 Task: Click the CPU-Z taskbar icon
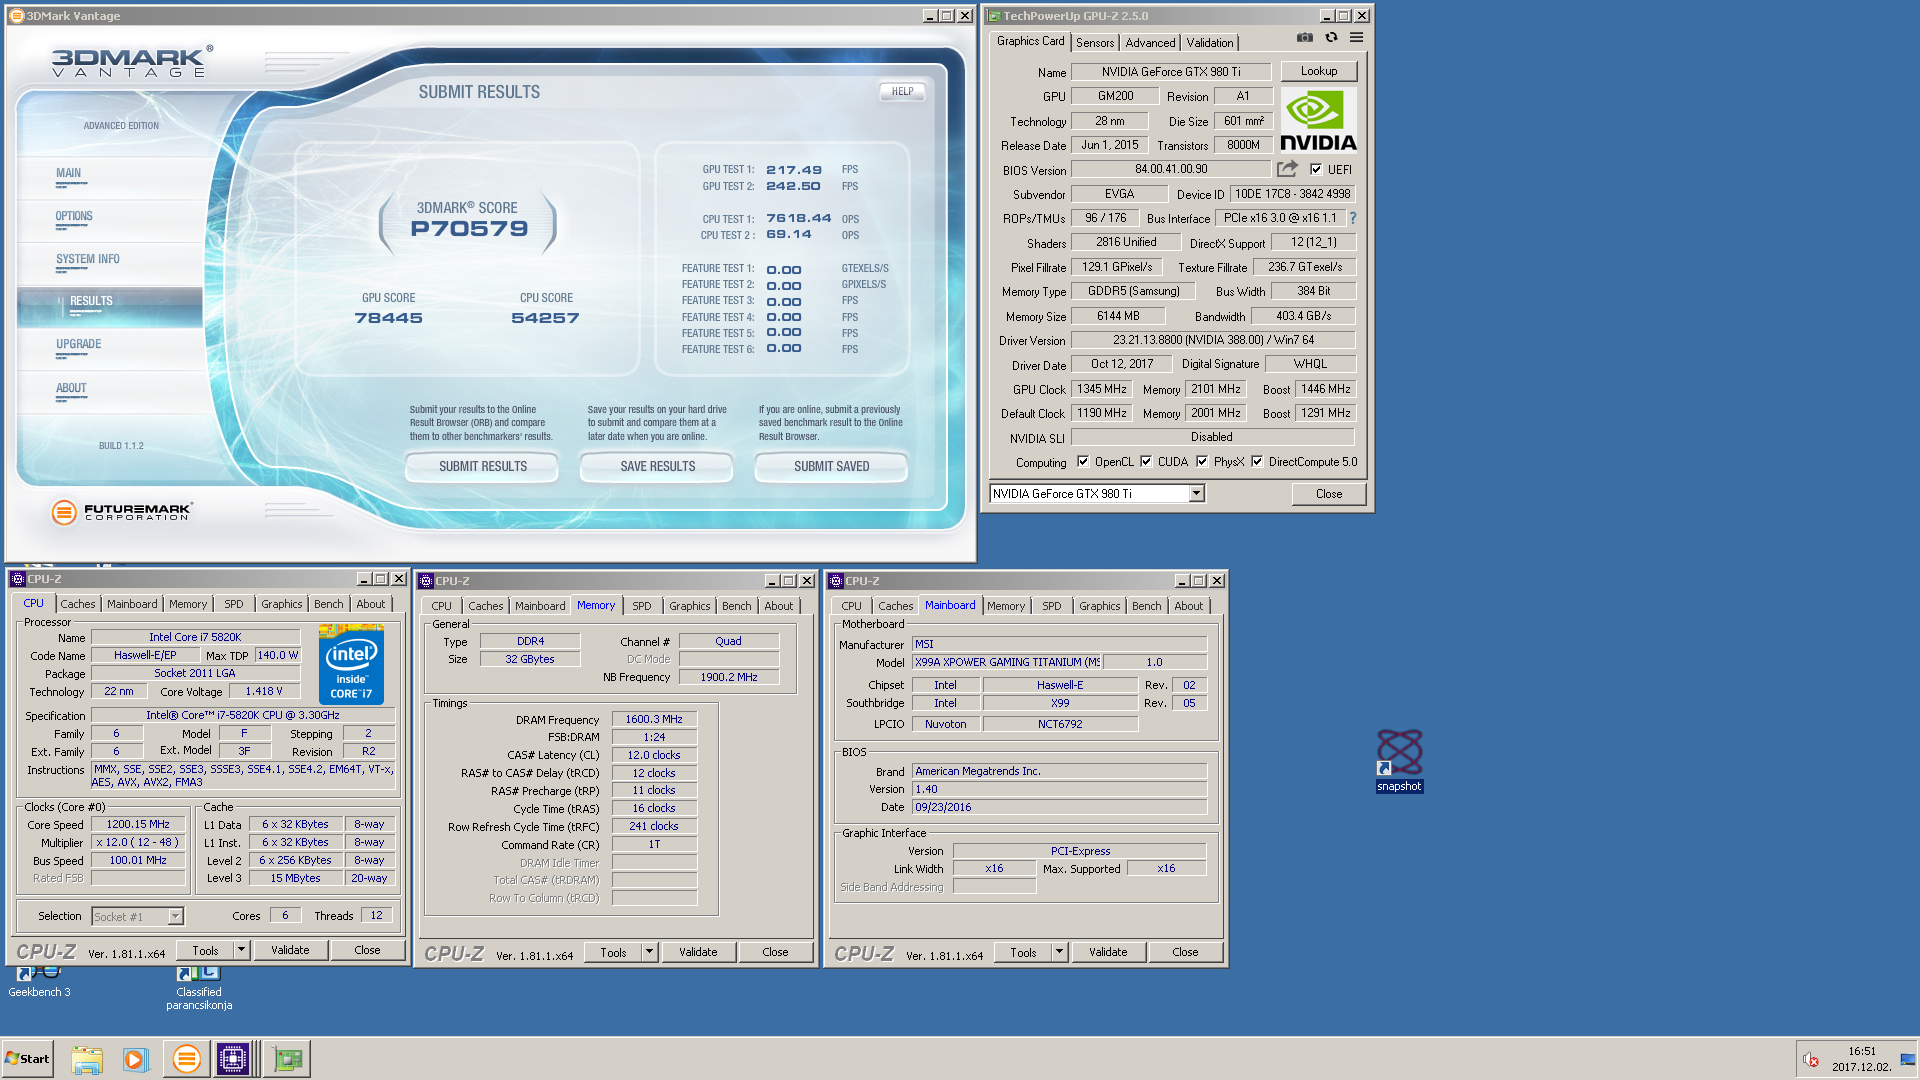pyautogui.click(x=232, y=1059)
